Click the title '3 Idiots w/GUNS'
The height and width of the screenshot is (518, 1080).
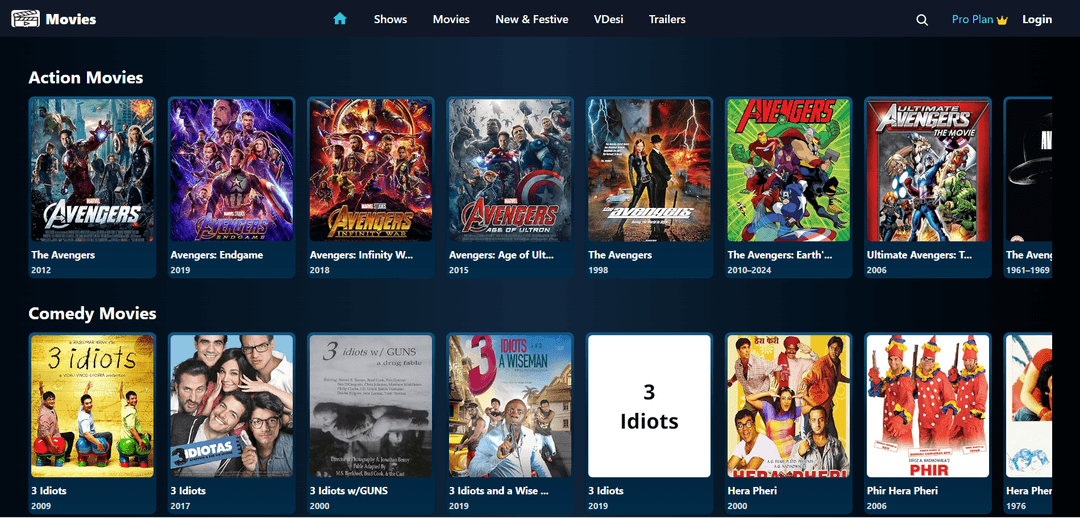(x=349, y=491)
